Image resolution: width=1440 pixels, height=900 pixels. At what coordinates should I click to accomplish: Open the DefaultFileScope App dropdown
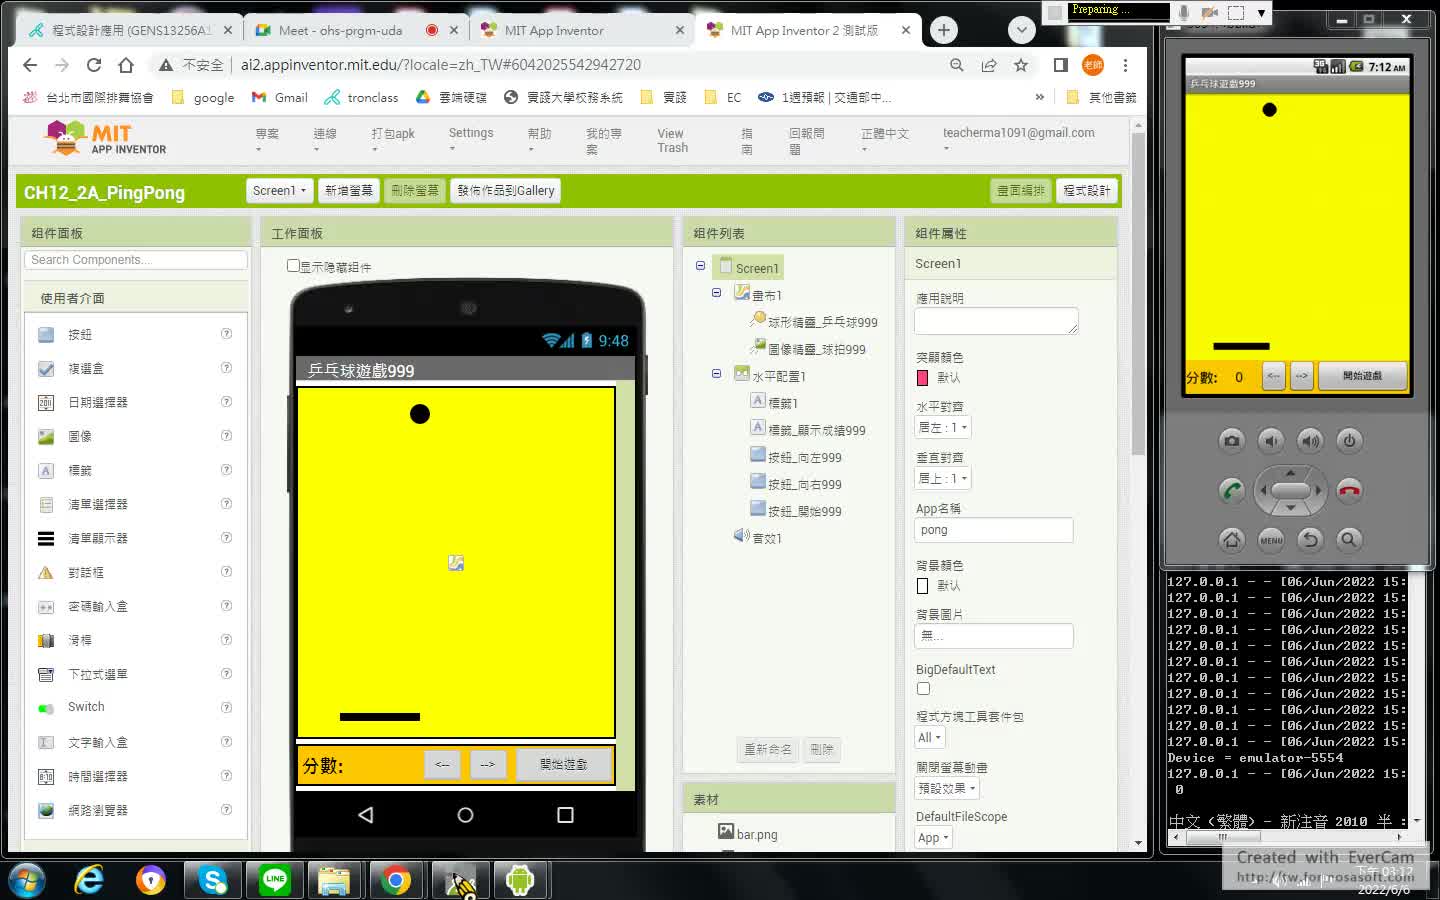tap(932, 838)
